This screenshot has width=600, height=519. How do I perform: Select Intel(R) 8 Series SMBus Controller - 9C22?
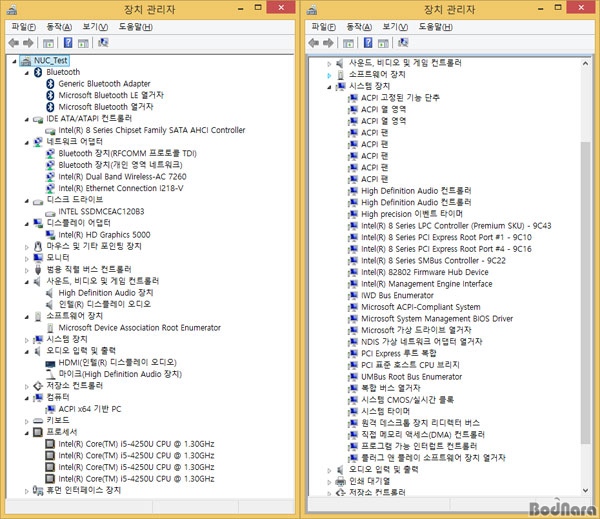click(433, 260)
